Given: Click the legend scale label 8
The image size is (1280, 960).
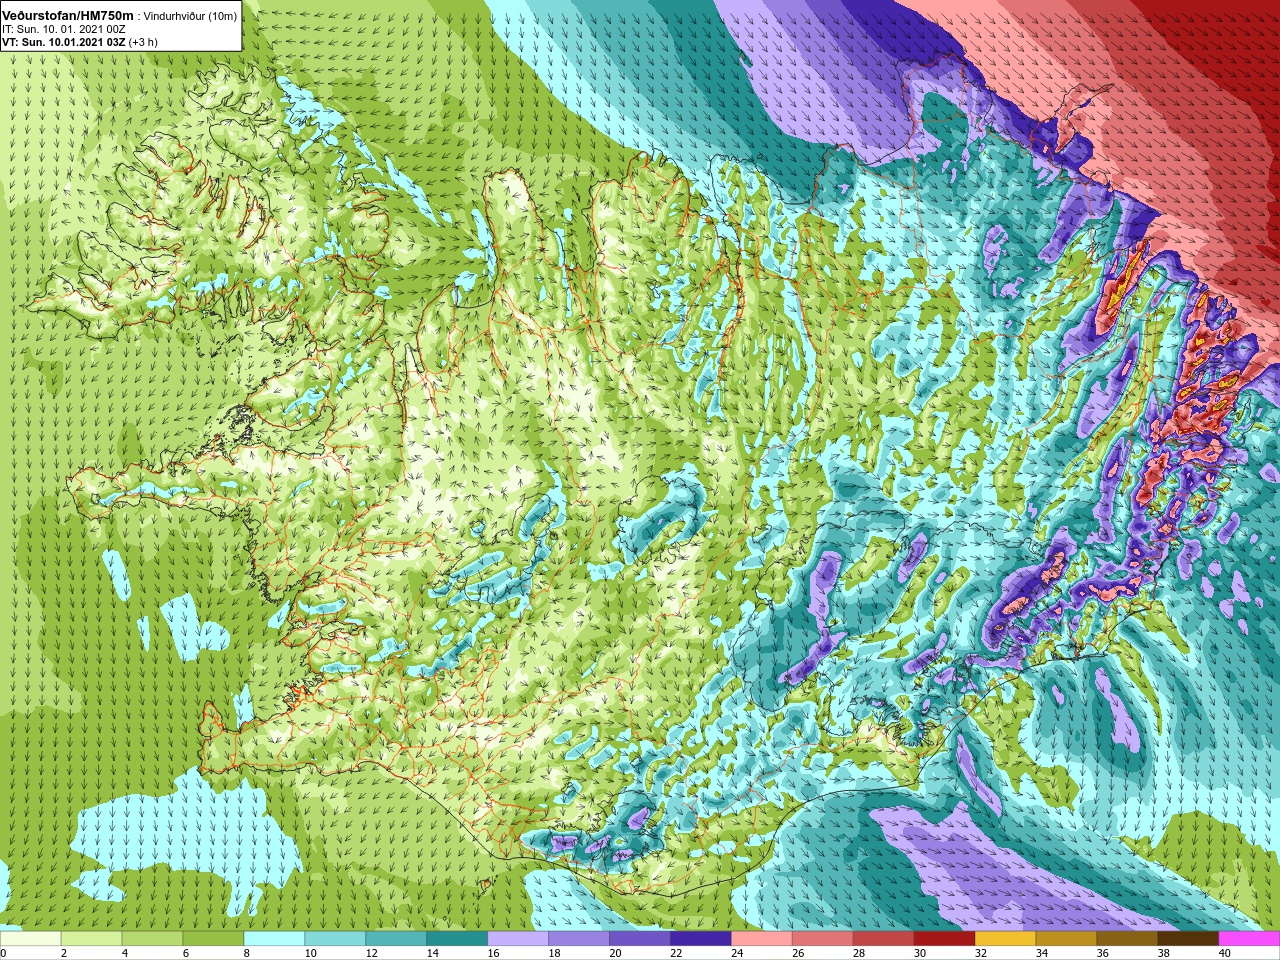Looking at the screenshot, I should click(x=246, y=953).
